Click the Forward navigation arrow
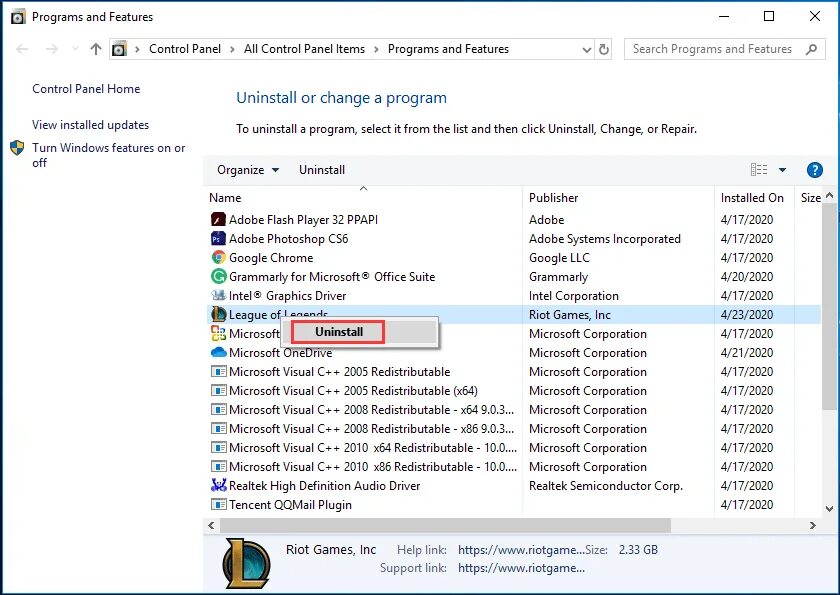This screenshot has width=840, height=595. point(52,49)
